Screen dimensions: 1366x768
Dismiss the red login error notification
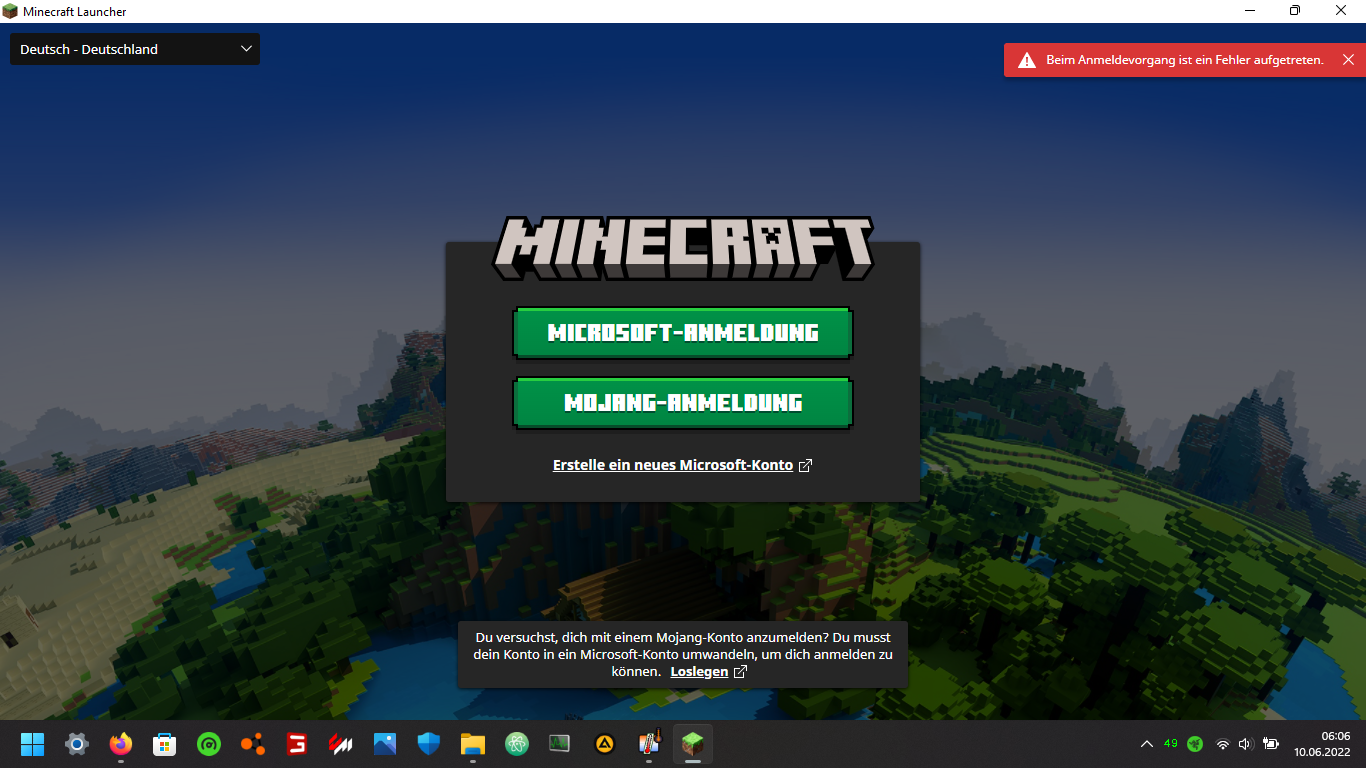click(1348, 60)
